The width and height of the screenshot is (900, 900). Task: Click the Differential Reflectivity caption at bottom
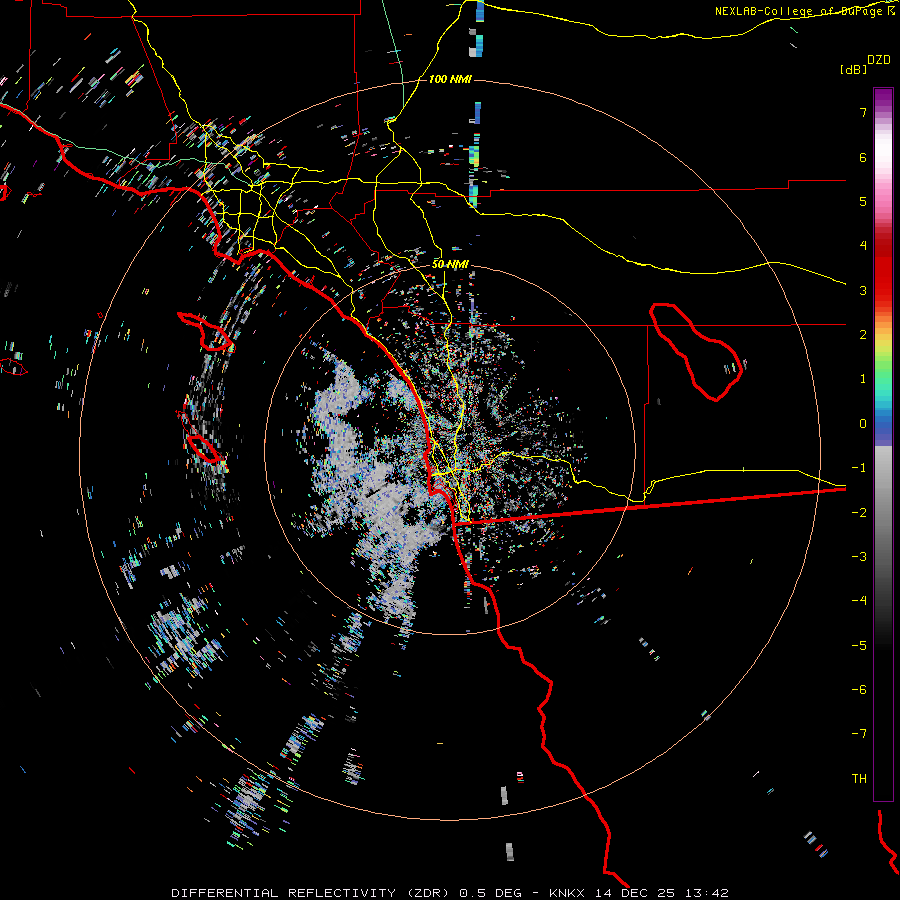pyautogui.click(x=450, y=893)
